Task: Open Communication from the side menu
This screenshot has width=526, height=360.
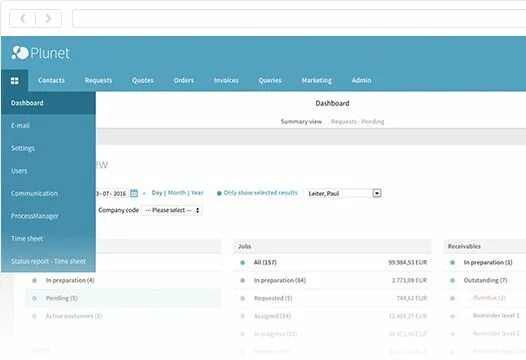Action: [x=48, y=194]
